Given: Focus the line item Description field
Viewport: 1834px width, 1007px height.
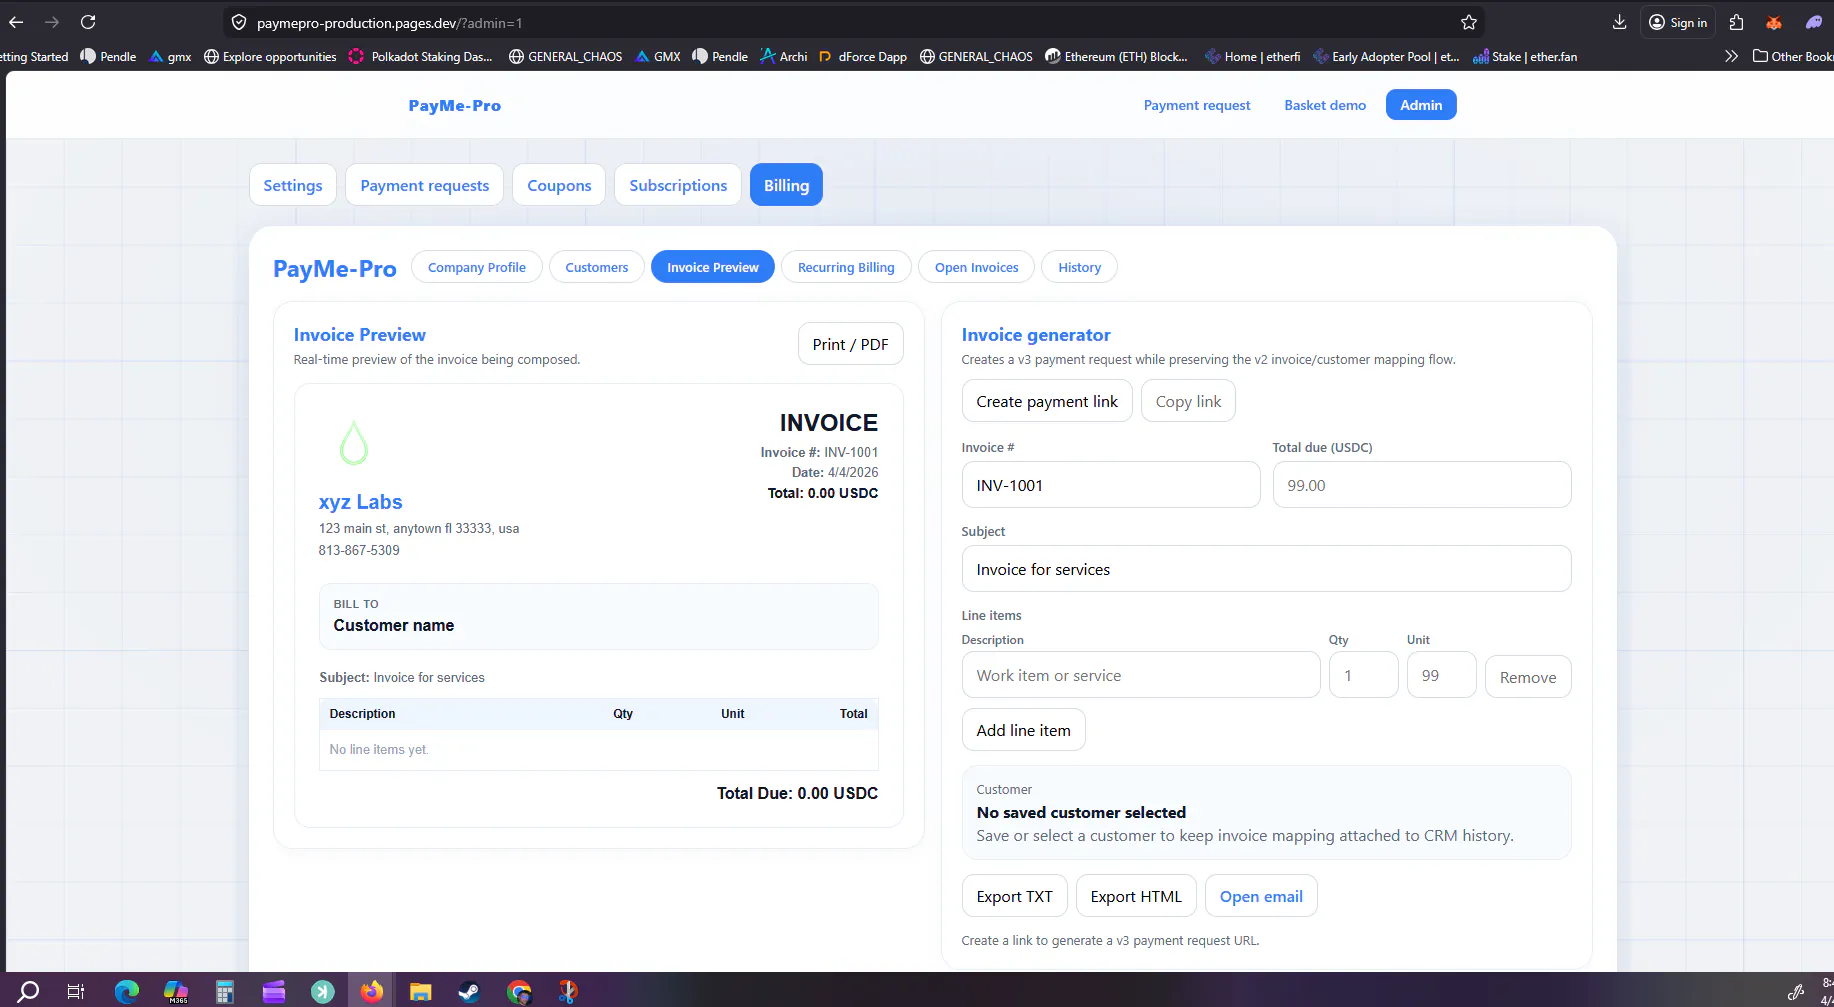Looking at the screenshot, I should coord(1141,675).
